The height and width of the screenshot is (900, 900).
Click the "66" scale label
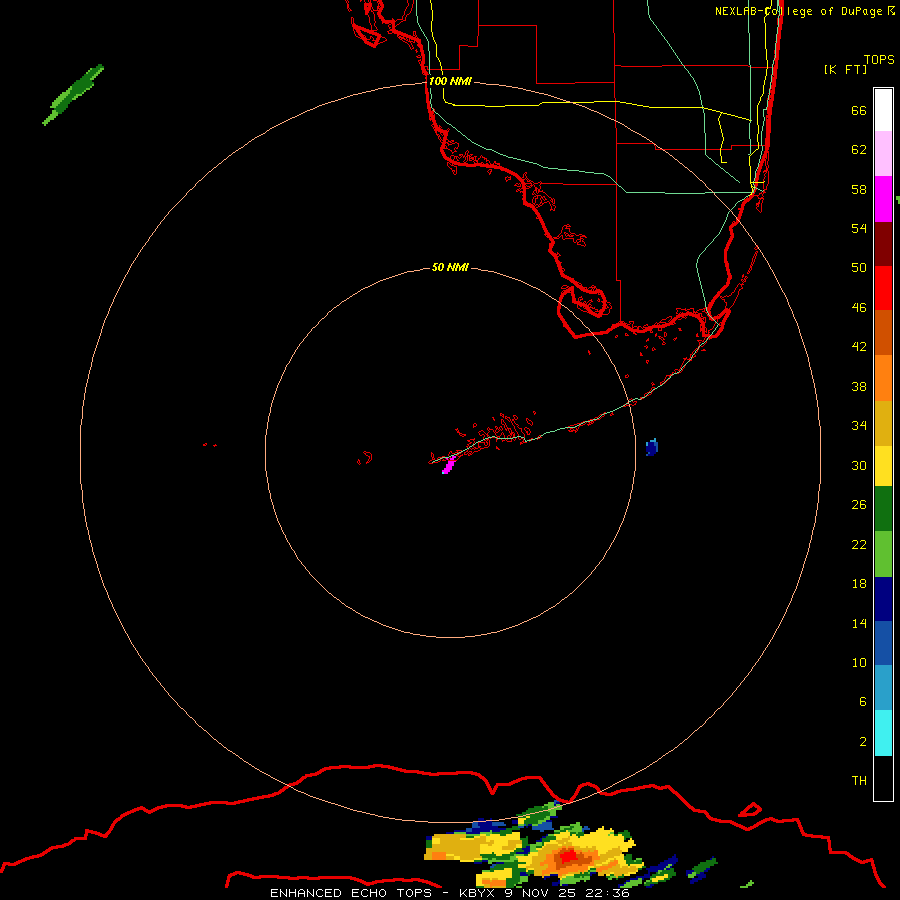(859, 110)
